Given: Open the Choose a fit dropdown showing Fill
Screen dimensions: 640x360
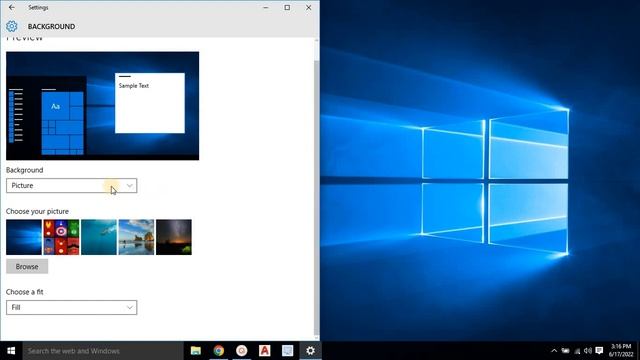Looking at the screenshot, I should point(71,307).
